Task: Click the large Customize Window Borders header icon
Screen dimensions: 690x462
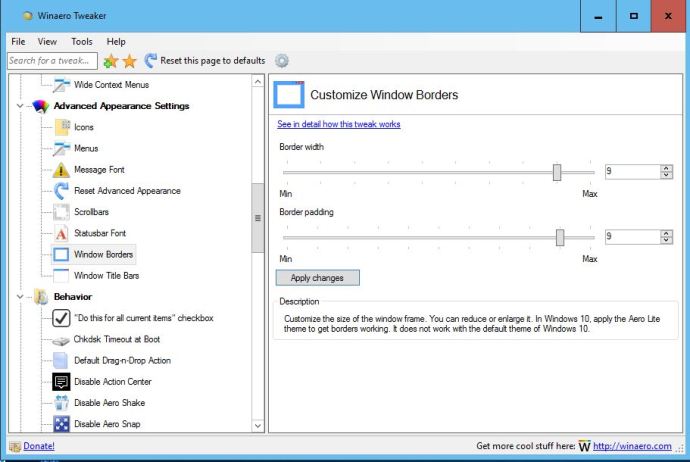Action: pos(289,95)
